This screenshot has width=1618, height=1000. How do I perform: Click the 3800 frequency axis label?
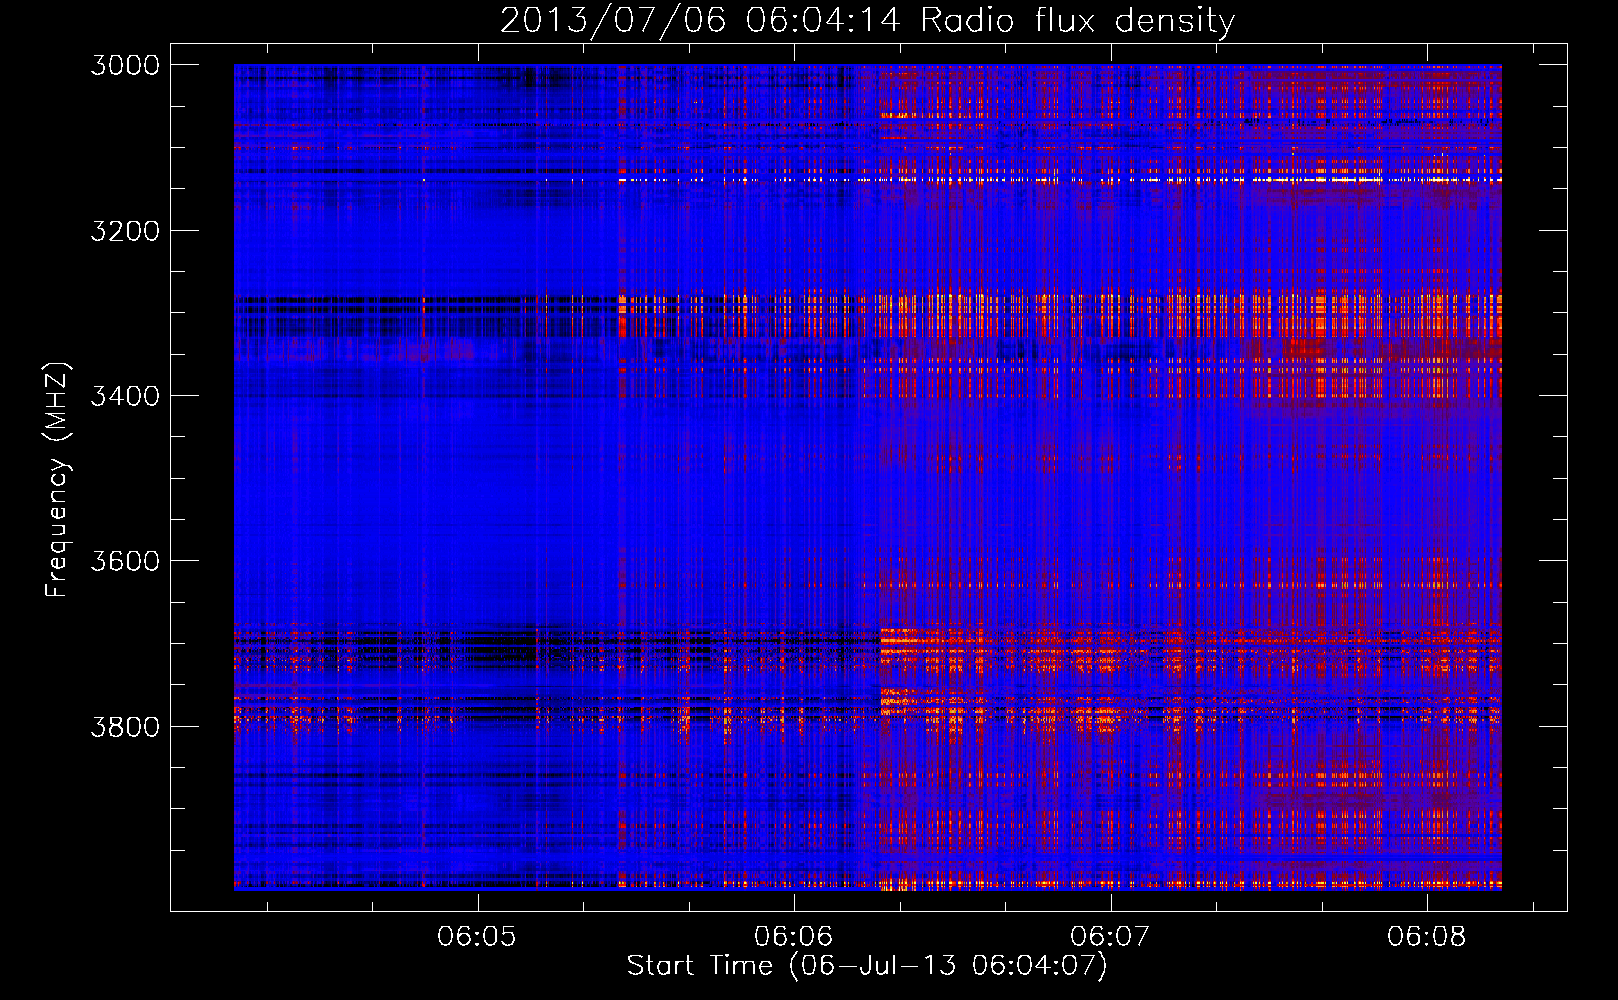(x=125, y=726)
